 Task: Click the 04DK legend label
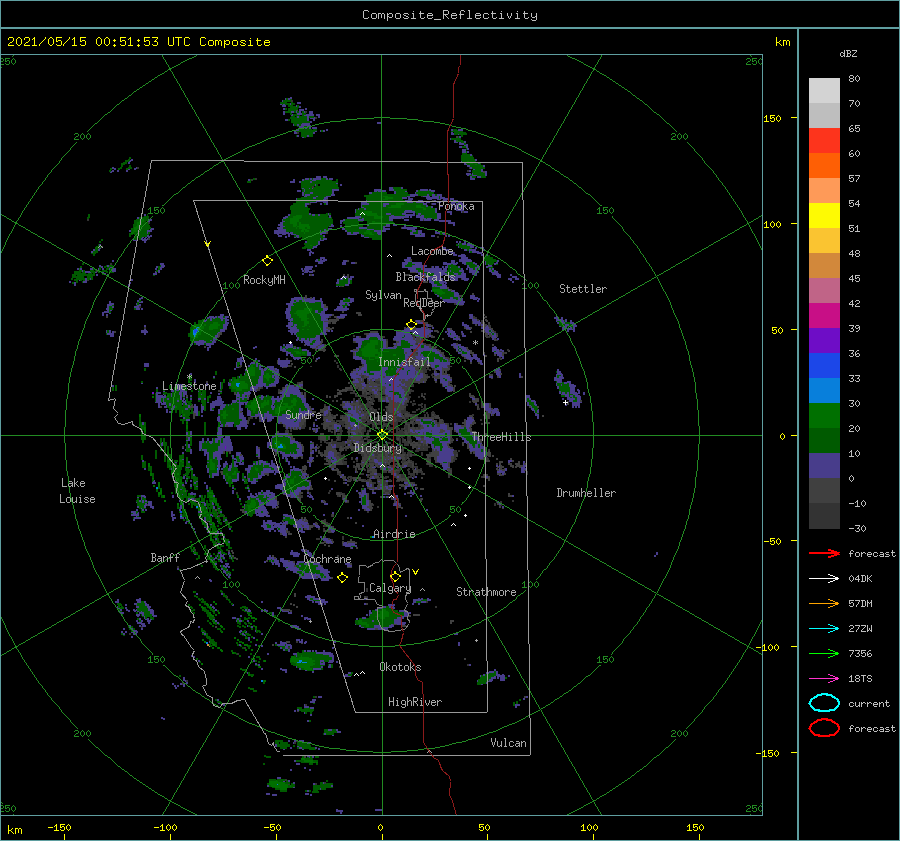(x=860, y=579)
